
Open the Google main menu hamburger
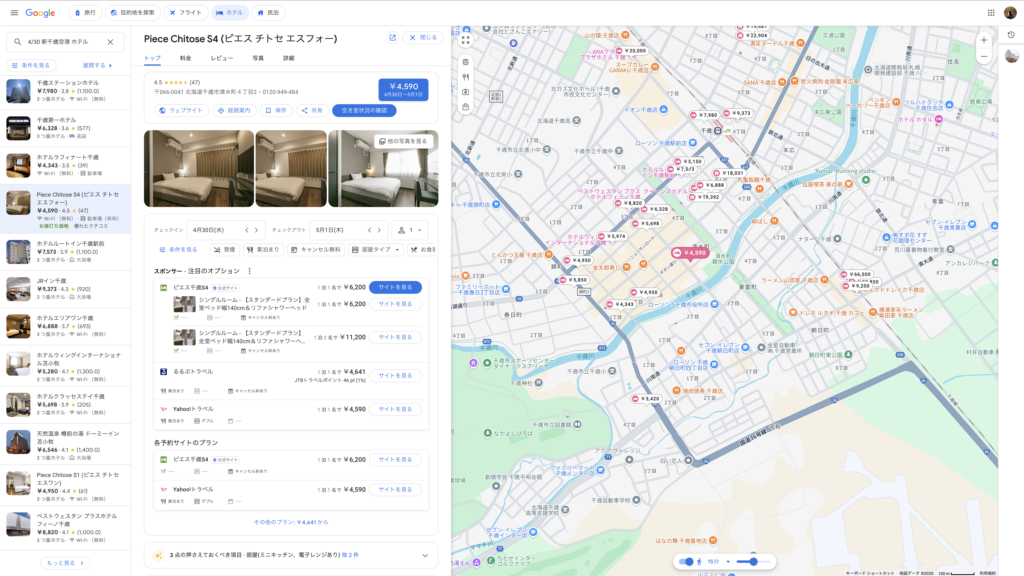click(x=14, y=13)
